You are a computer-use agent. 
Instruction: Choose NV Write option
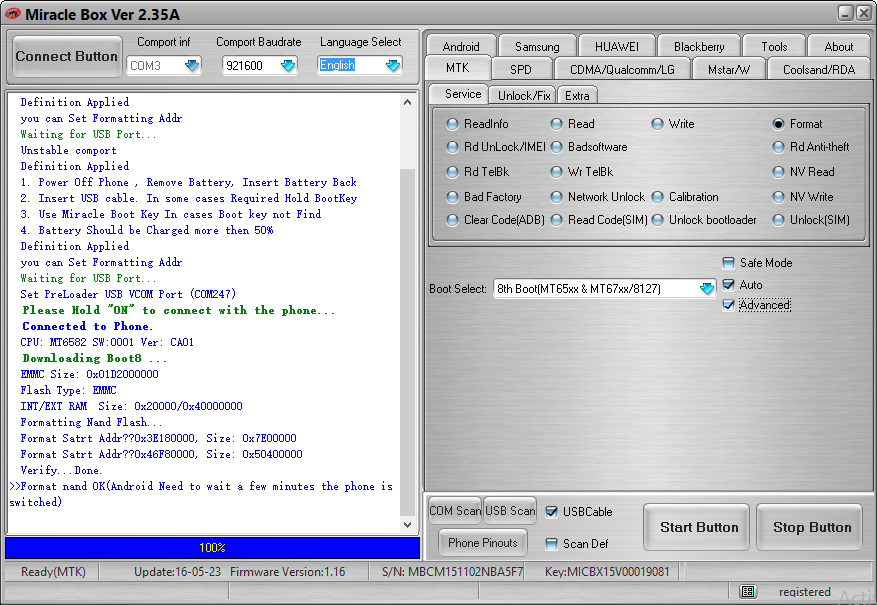[x=778, y=197]
